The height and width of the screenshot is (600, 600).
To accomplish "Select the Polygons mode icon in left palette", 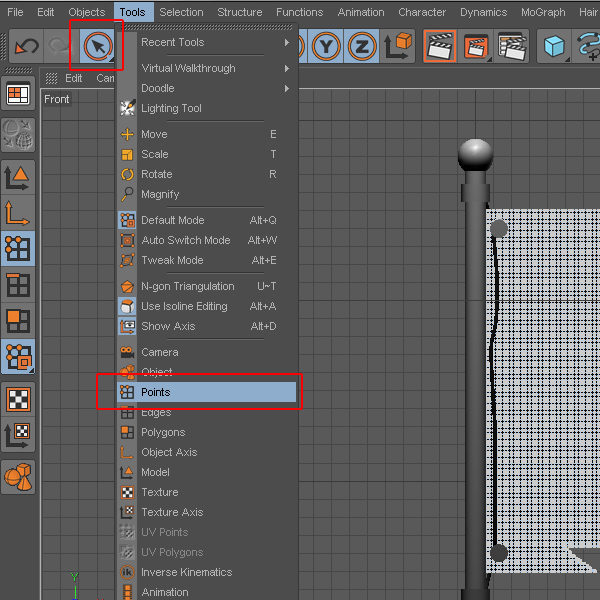I will coord(18,321).
